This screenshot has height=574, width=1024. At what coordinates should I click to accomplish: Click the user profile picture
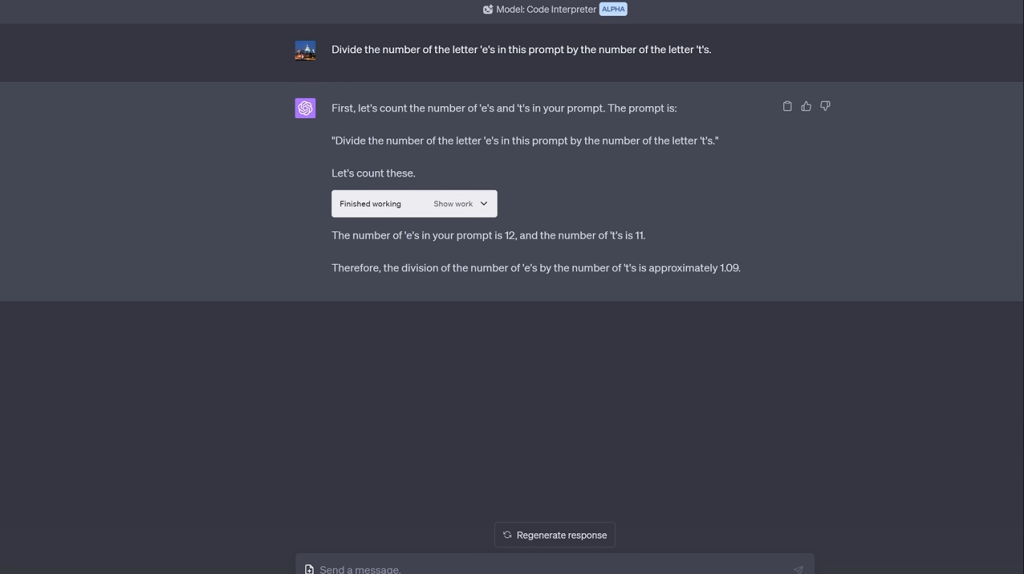click(305, 50)
